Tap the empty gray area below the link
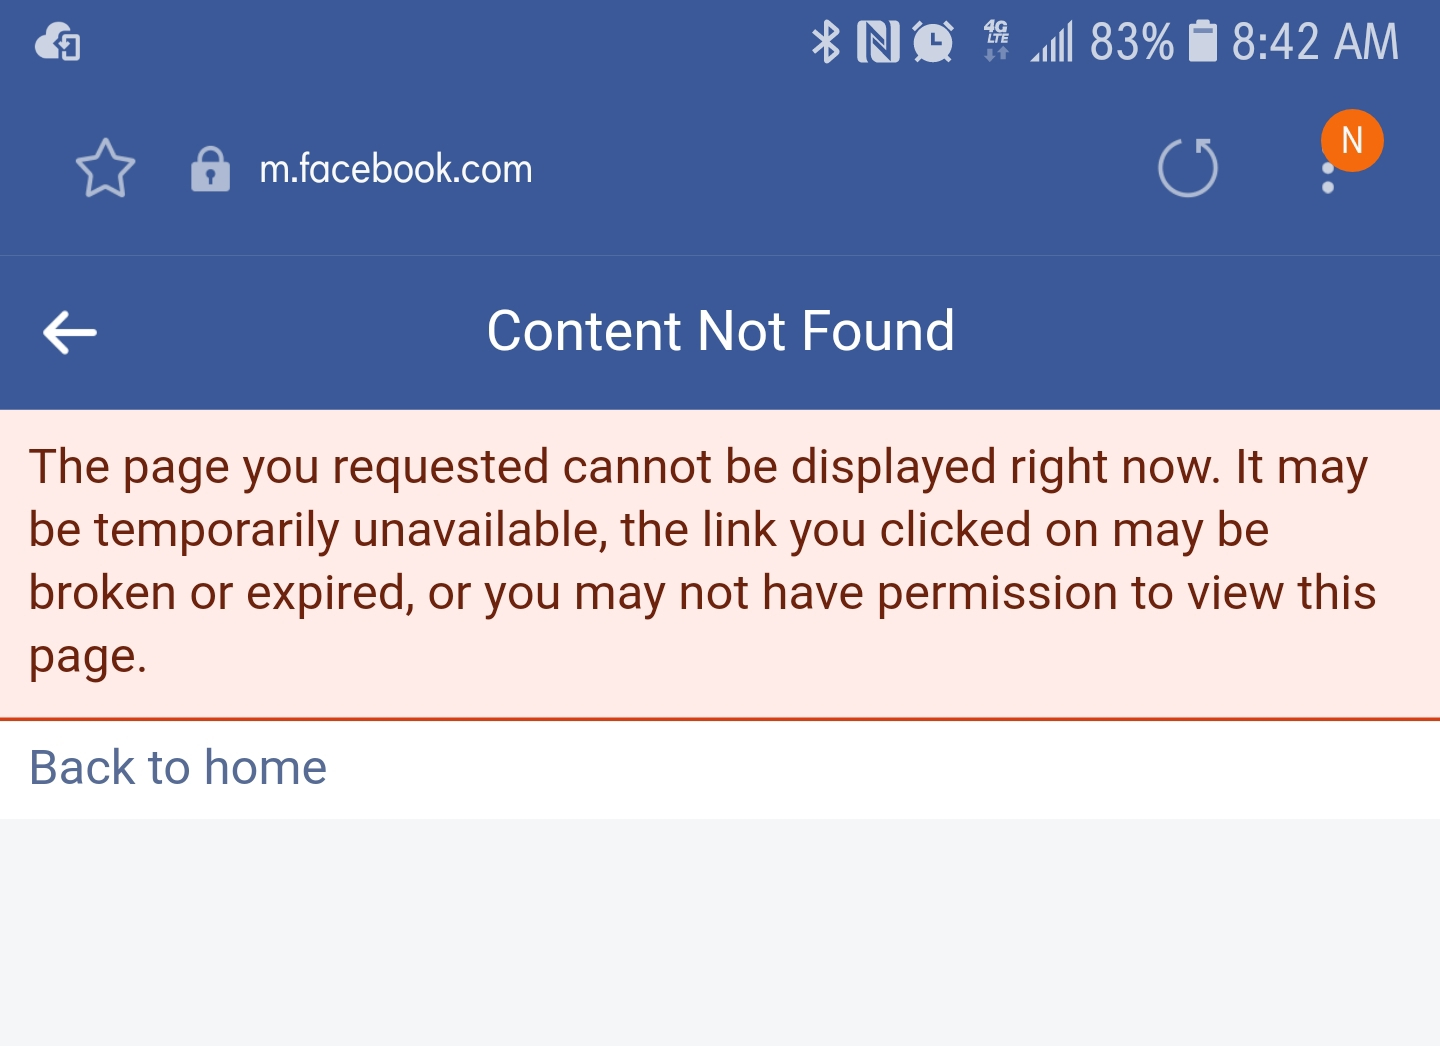Viewport: 1440px width, 1046px height. (720, 932)
